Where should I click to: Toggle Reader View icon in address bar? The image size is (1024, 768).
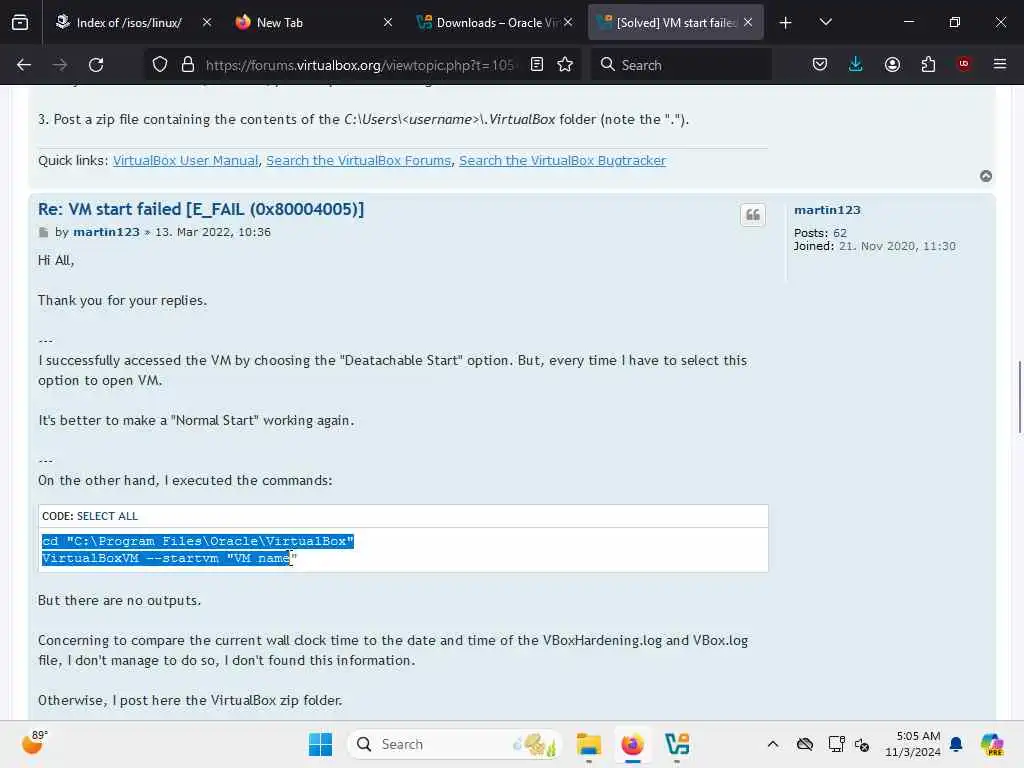(537, 65)
